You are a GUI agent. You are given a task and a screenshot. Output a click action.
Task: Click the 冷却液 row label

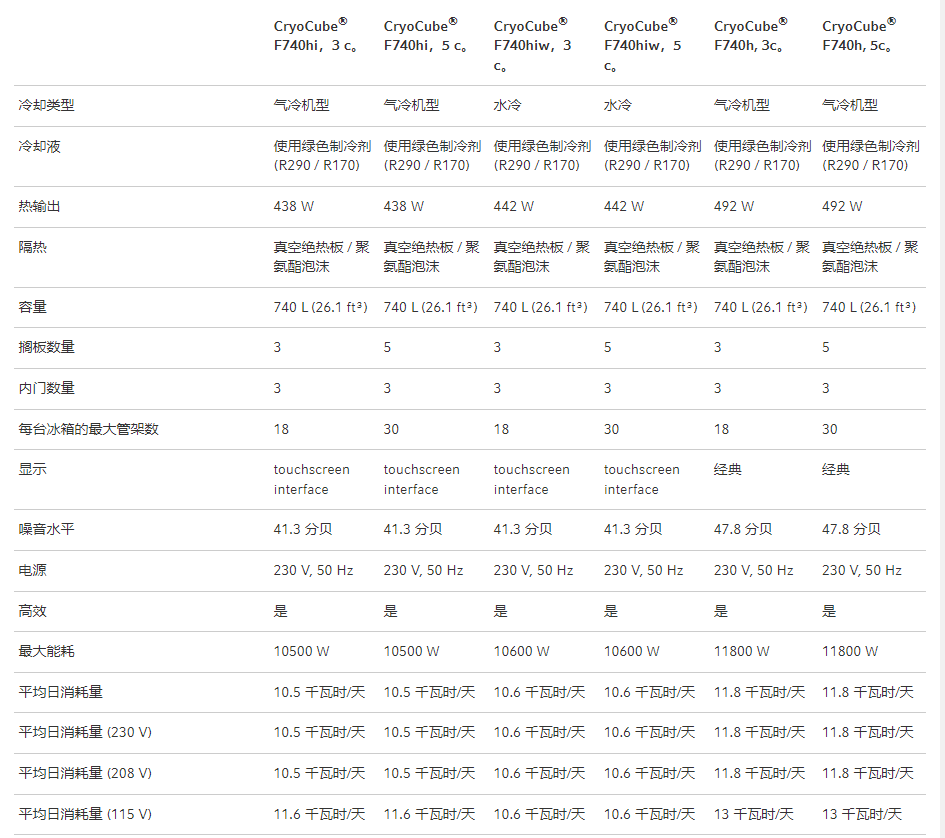tap(40, 146)
